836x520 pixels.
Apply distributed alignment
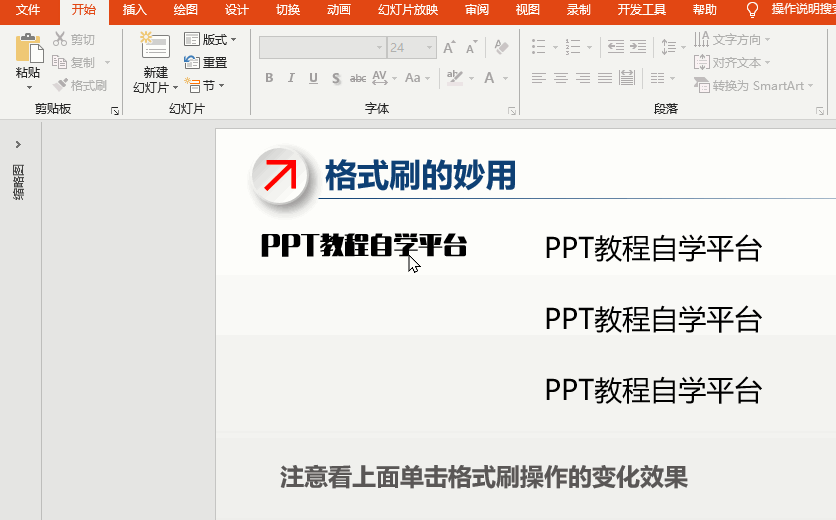[627, 78]
